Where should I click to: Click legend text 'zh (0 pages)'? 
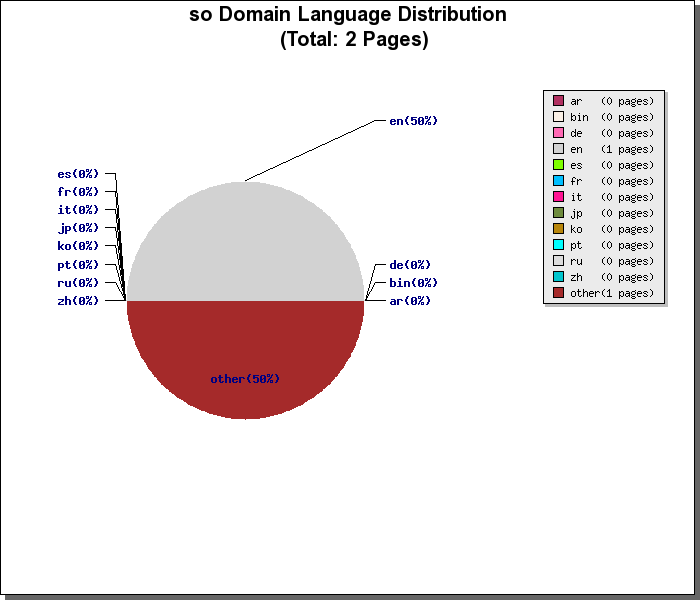612,277
